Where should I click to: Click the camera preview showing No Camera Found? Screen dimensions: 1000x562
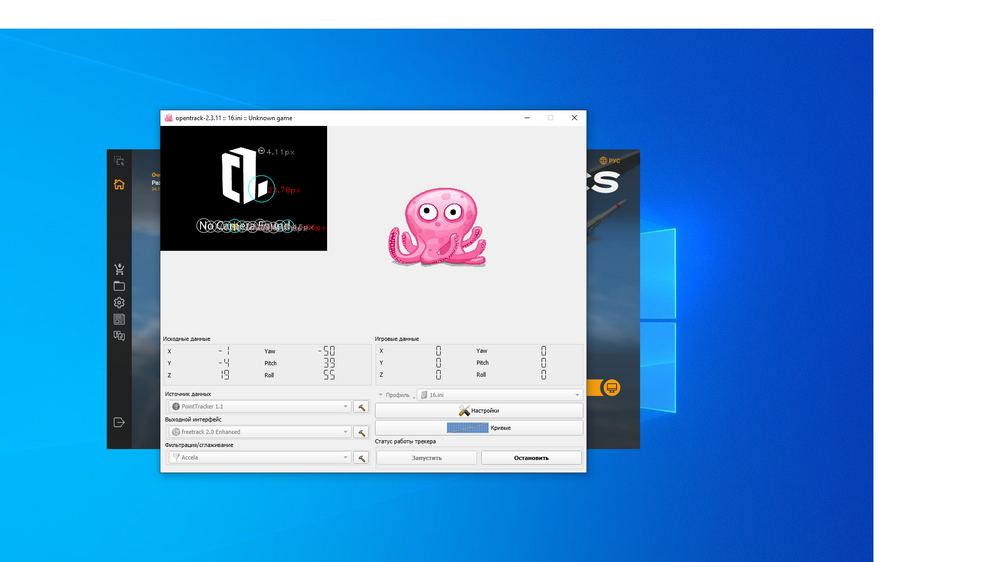tap(244, 188)
